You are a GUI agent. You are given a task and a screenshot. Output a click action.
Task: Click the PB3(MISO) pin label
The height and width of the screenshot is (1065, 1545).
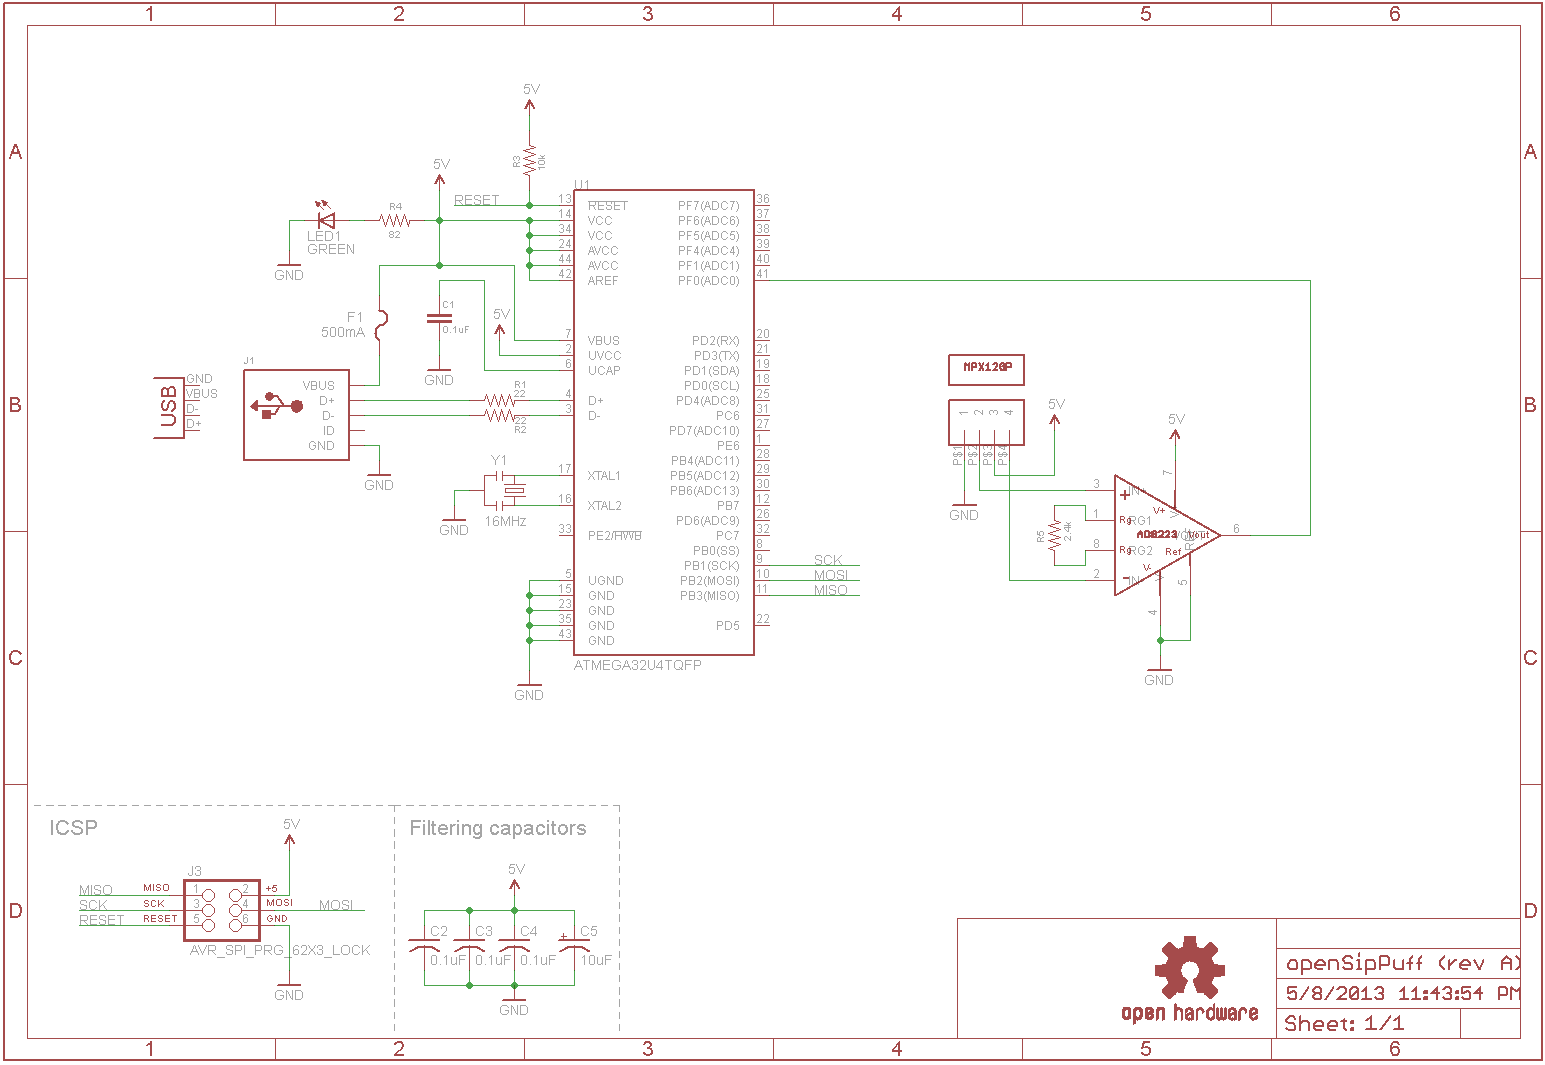(x=710, y=596)
